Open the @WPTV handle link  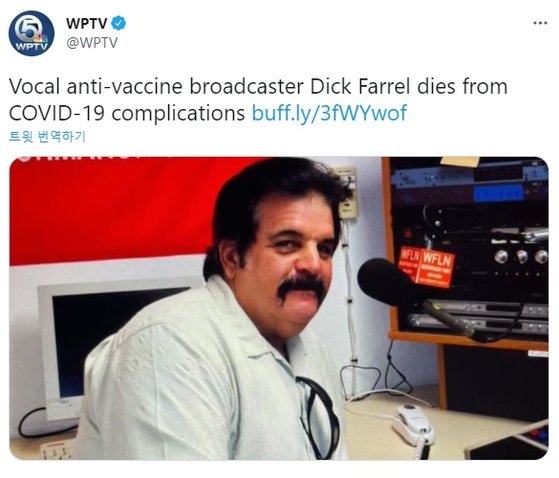pos(92,42)
